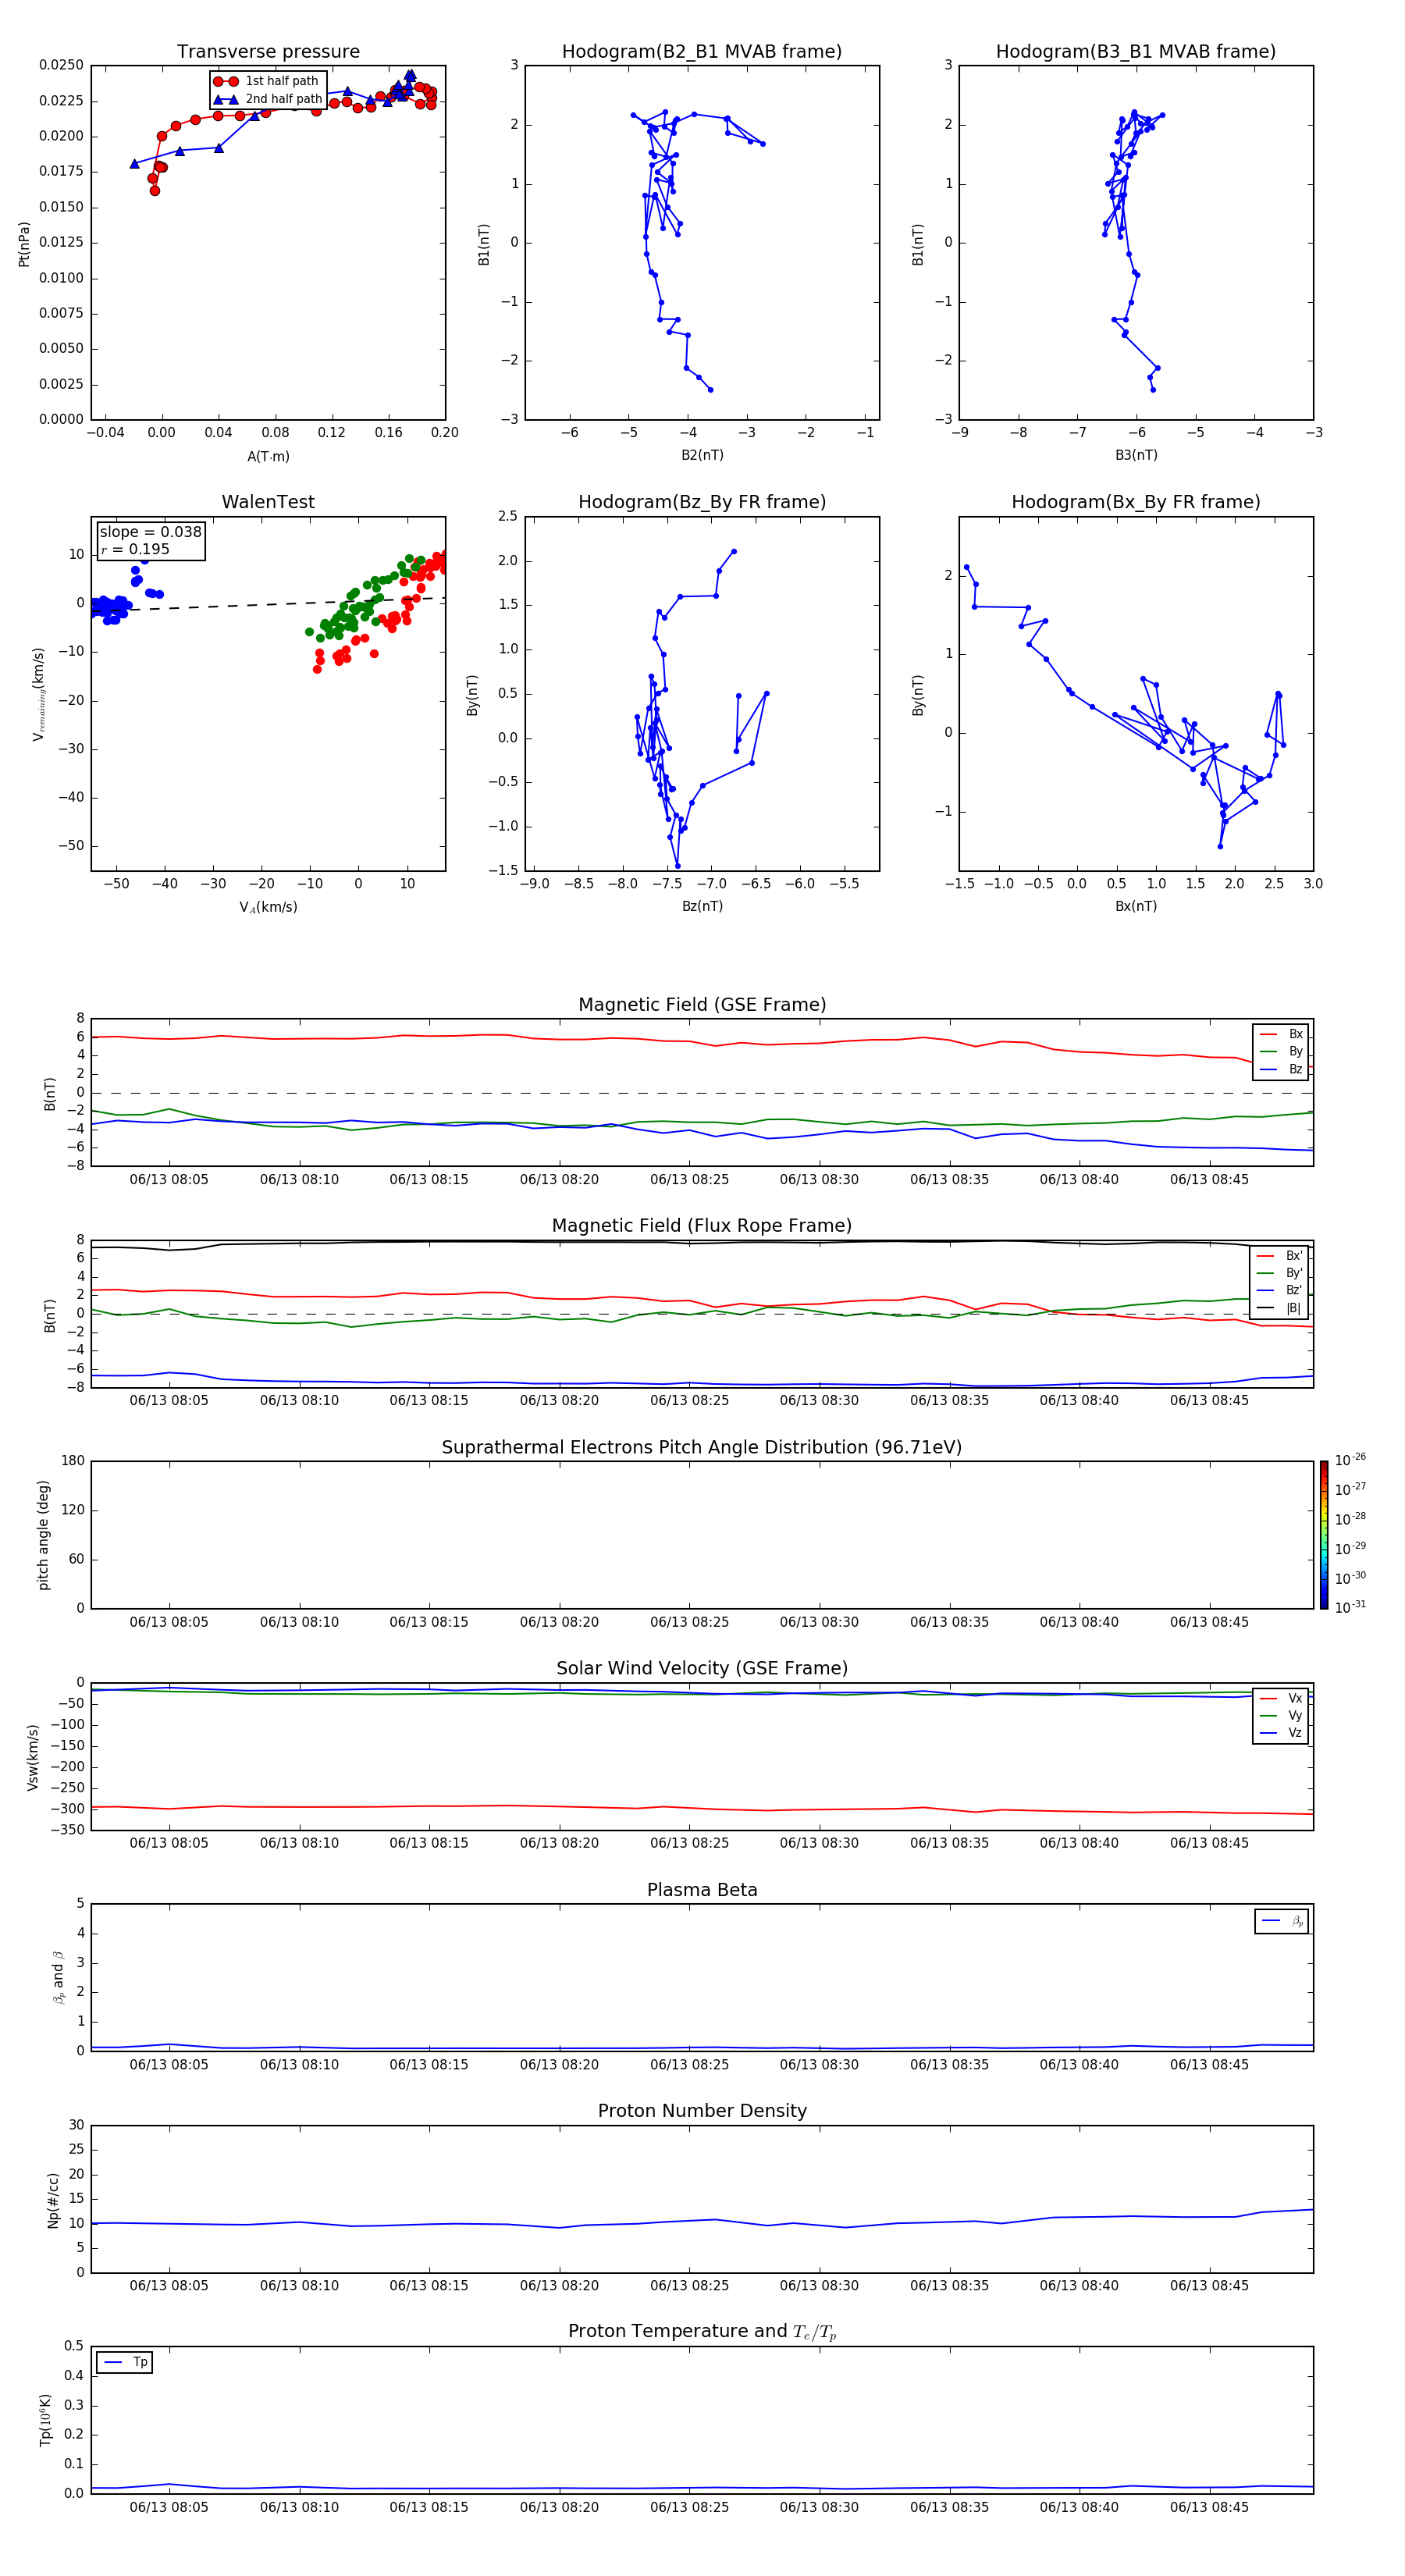Click the 'B3(nT)' x-axis label

(1136, 455)
